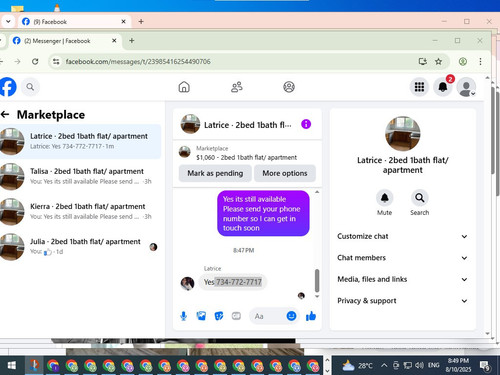Open the Groups icon in top navigation
The height and width of the screenshot is (375, 500).
[x=289, y=87]
